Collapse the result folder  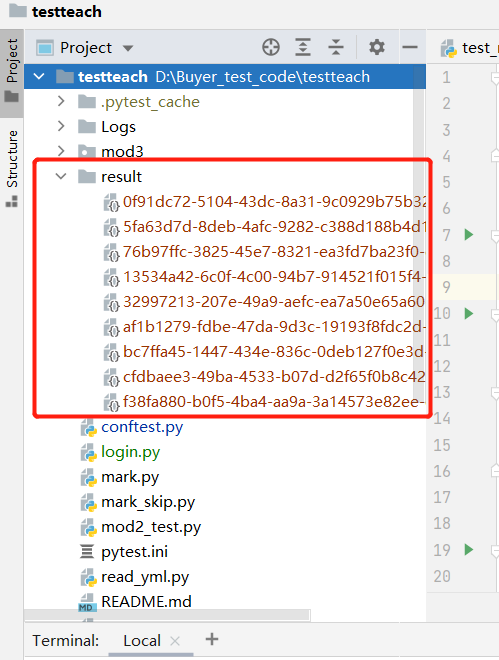tap(61, 176)
